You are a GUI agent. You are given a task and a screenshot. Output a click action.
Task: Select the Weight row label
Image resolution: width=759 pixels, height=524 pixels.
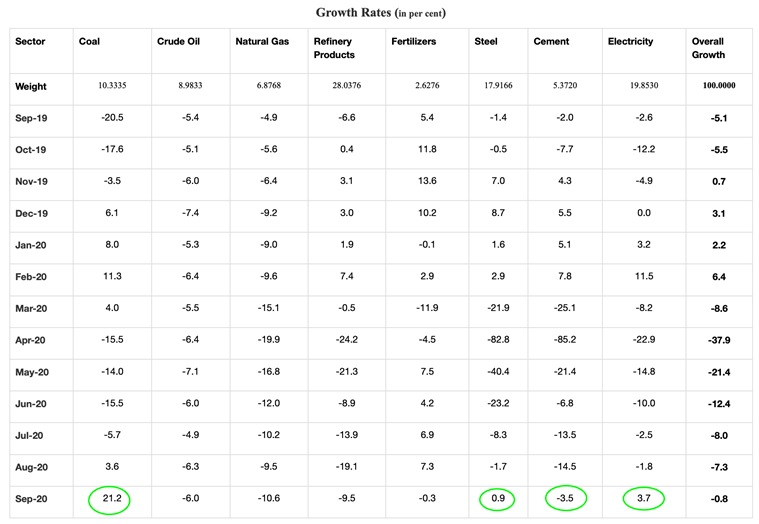(31, 86)
